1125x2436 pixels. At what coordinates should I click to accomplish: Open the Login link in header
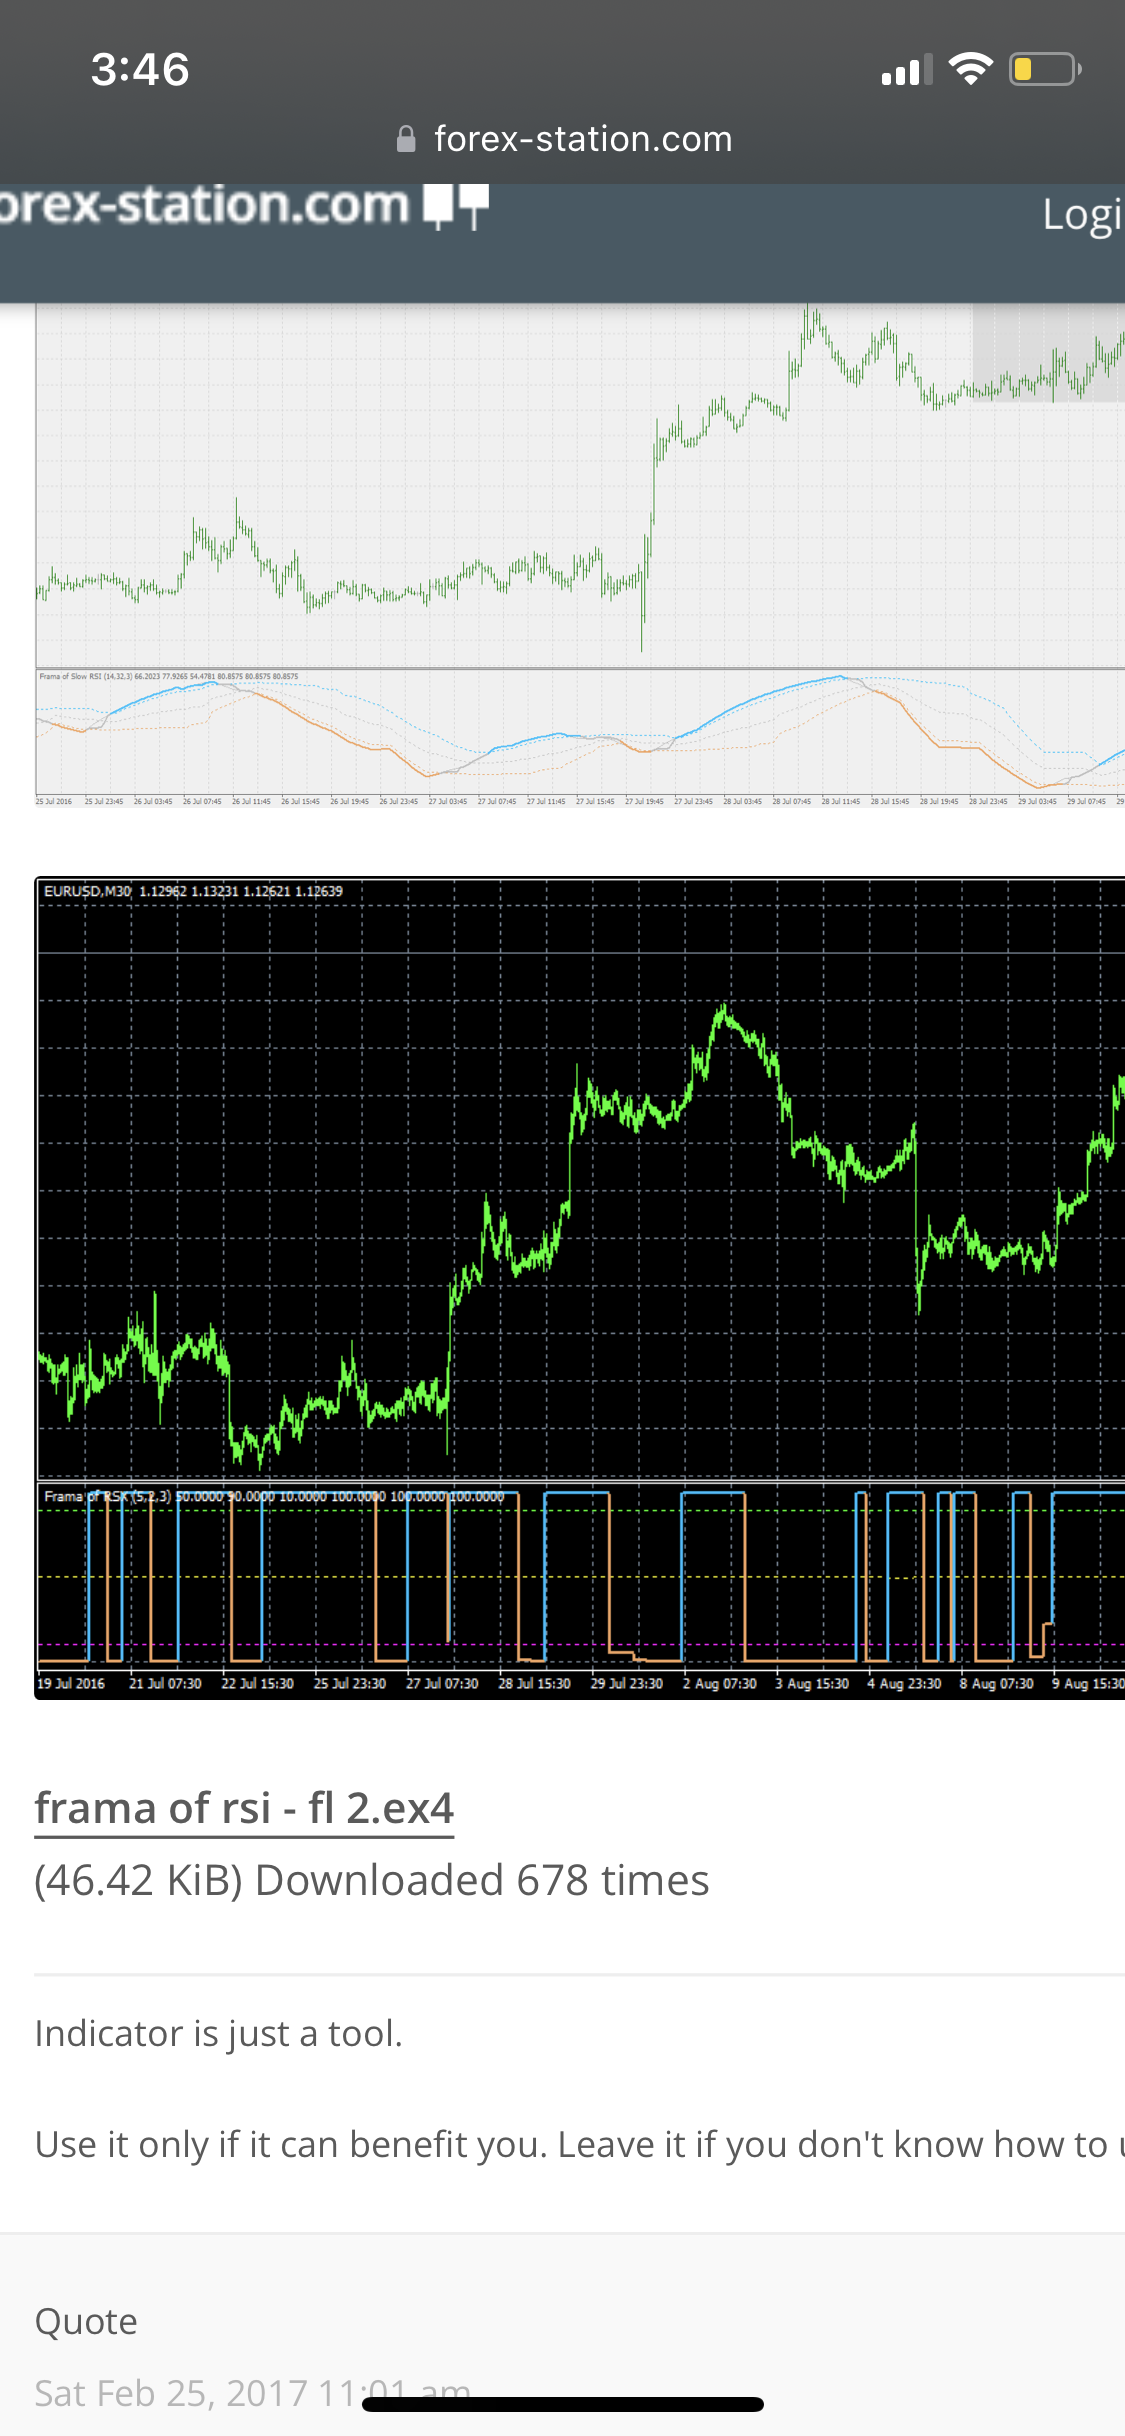[1083, 215]
